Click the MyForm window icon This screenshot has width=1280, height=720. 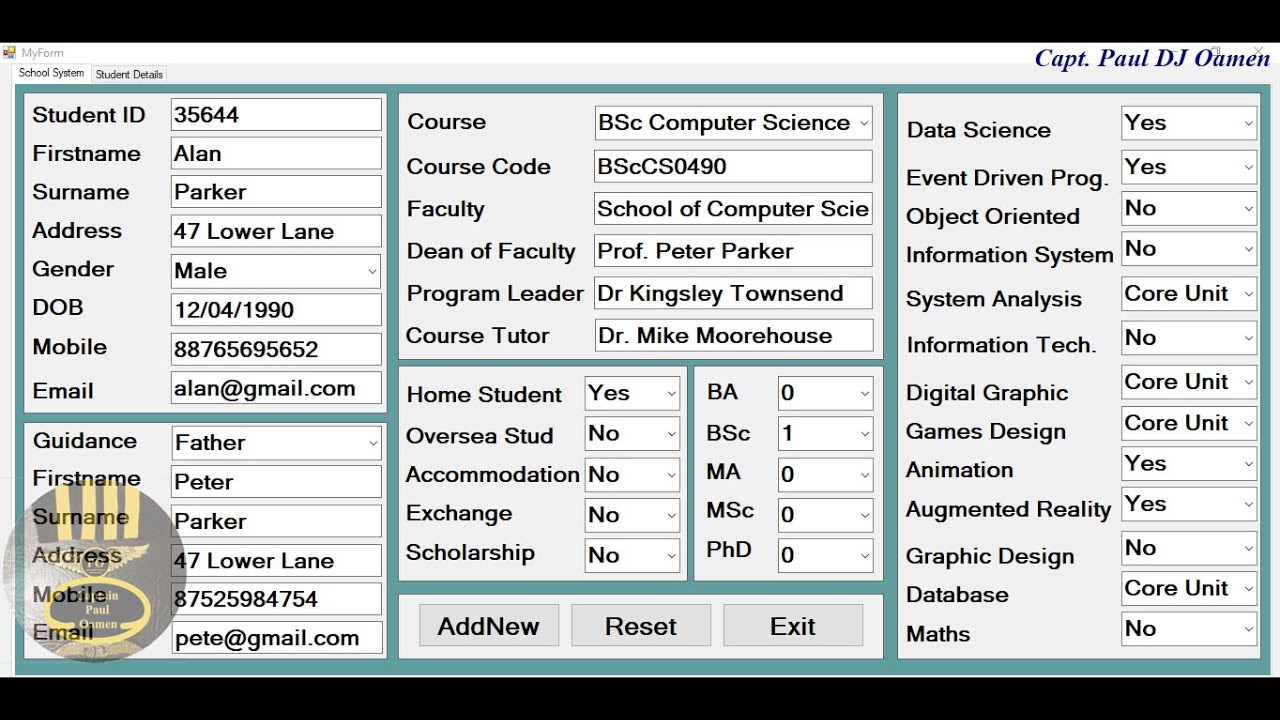(x=9, y=53)
